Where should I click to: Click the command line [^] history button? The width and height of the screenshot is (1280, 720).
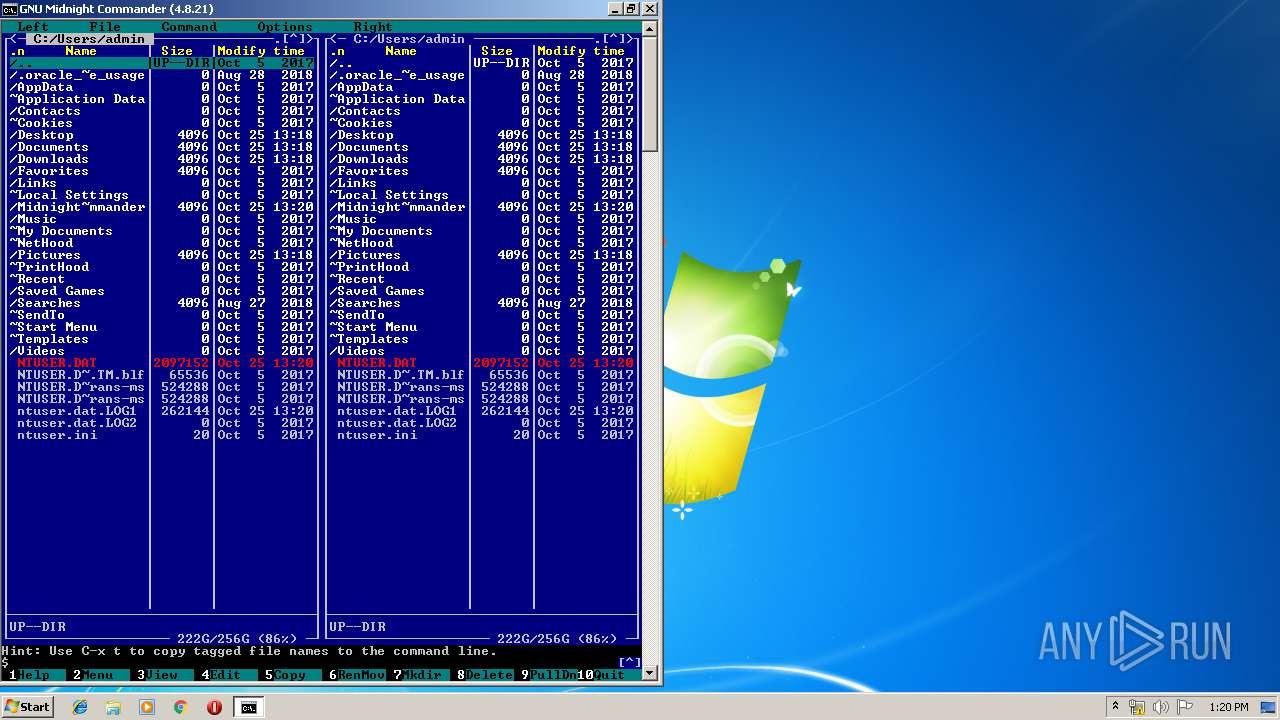[x=629, y=663]
